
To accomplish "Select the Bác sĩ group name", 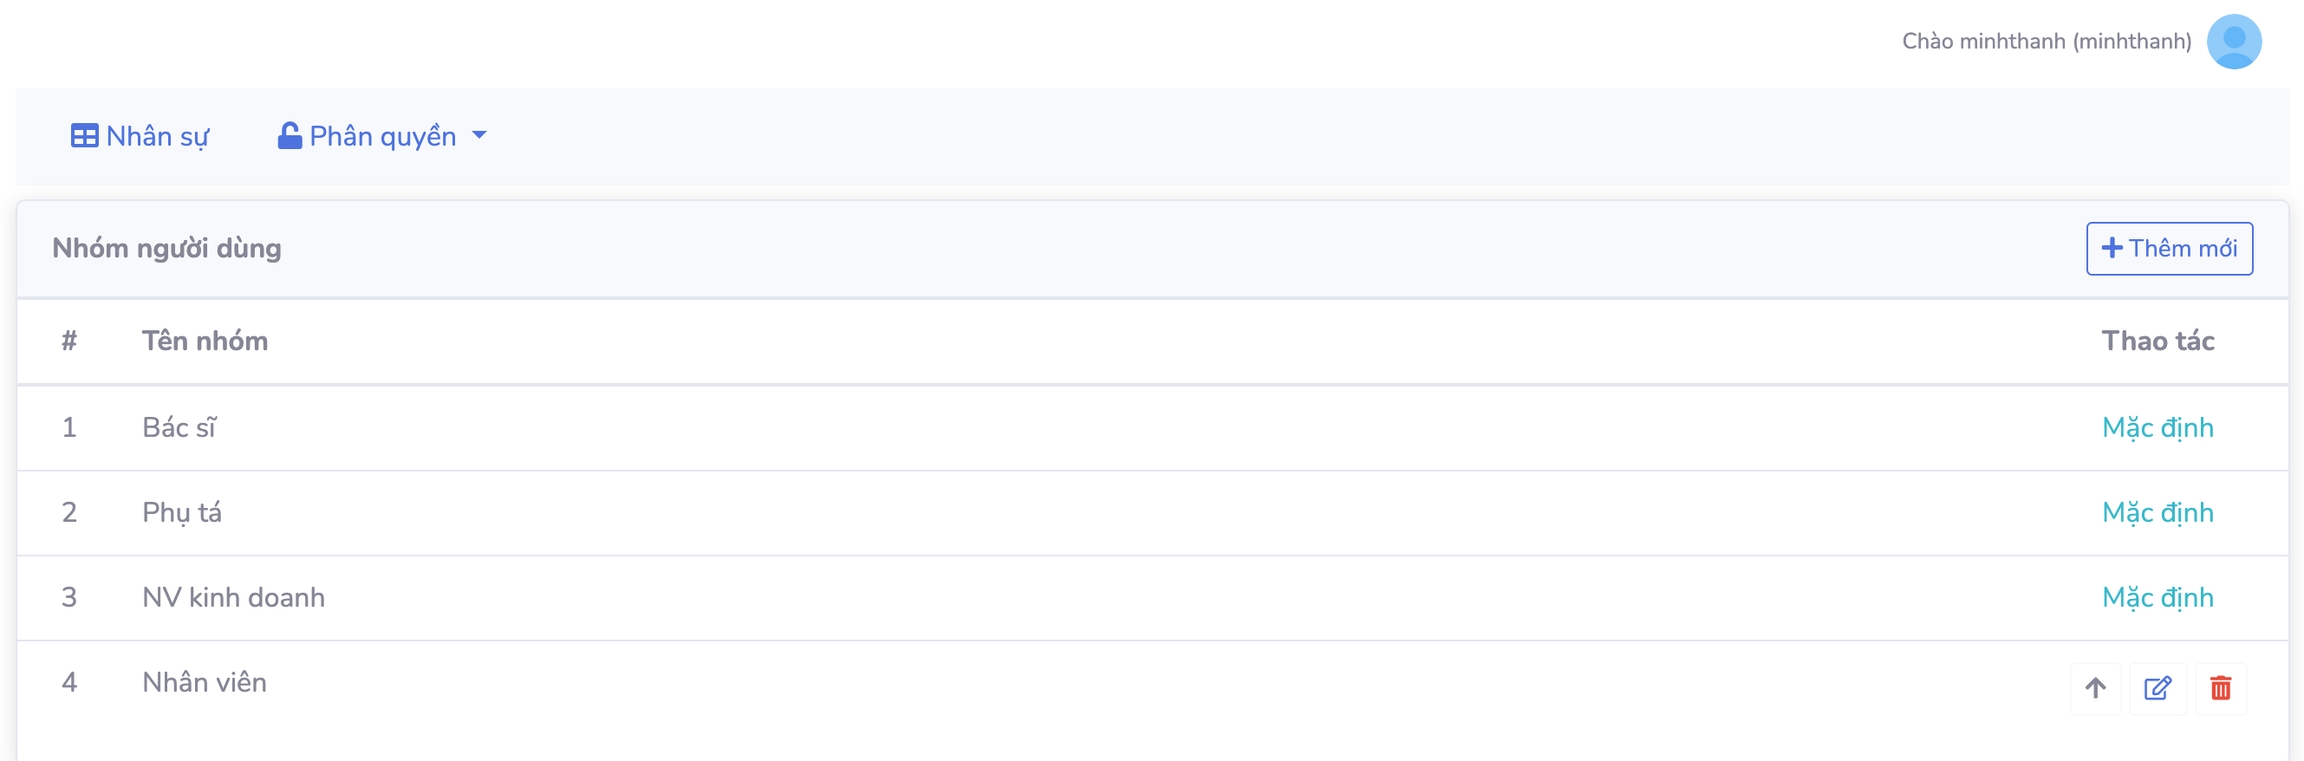I will point(179,428).
